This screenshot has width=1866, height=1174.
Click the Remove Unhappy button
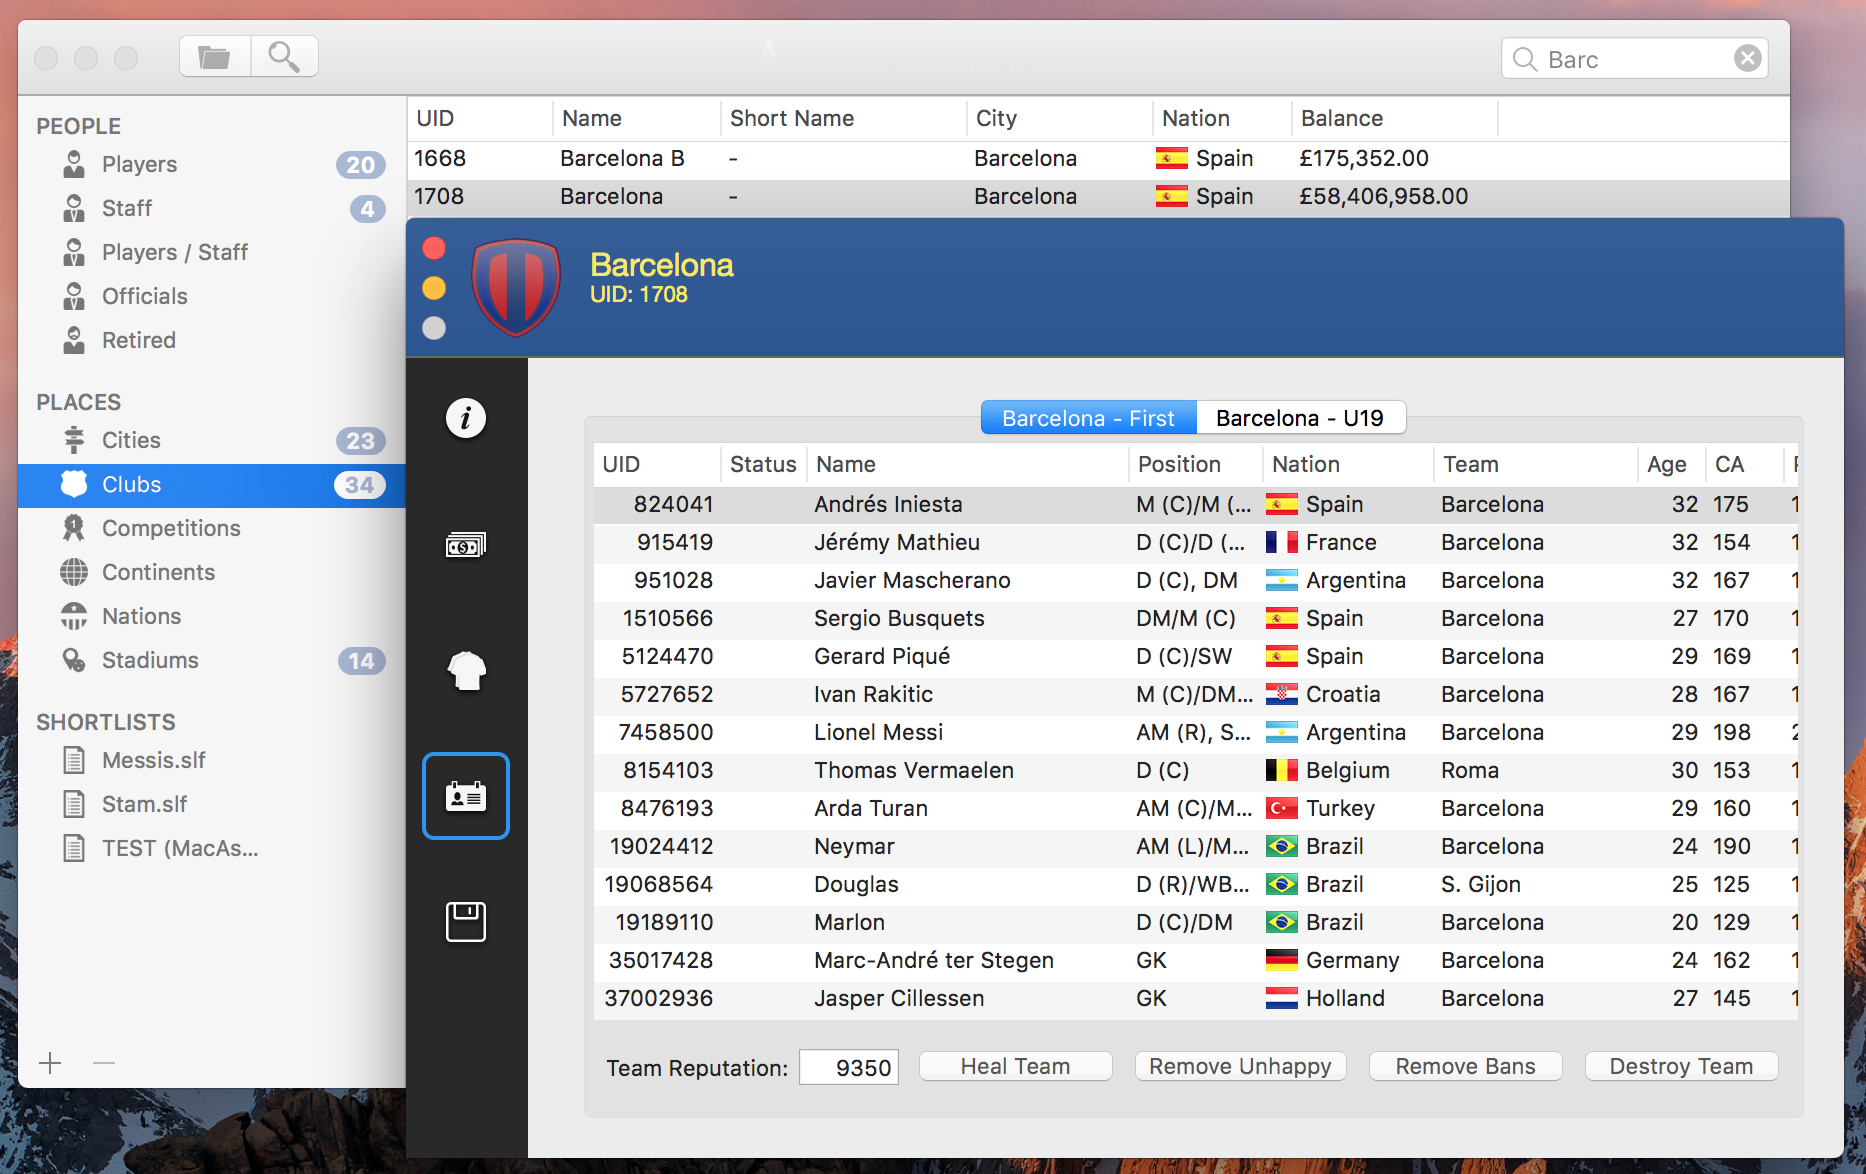[x=1240, y=1066]
